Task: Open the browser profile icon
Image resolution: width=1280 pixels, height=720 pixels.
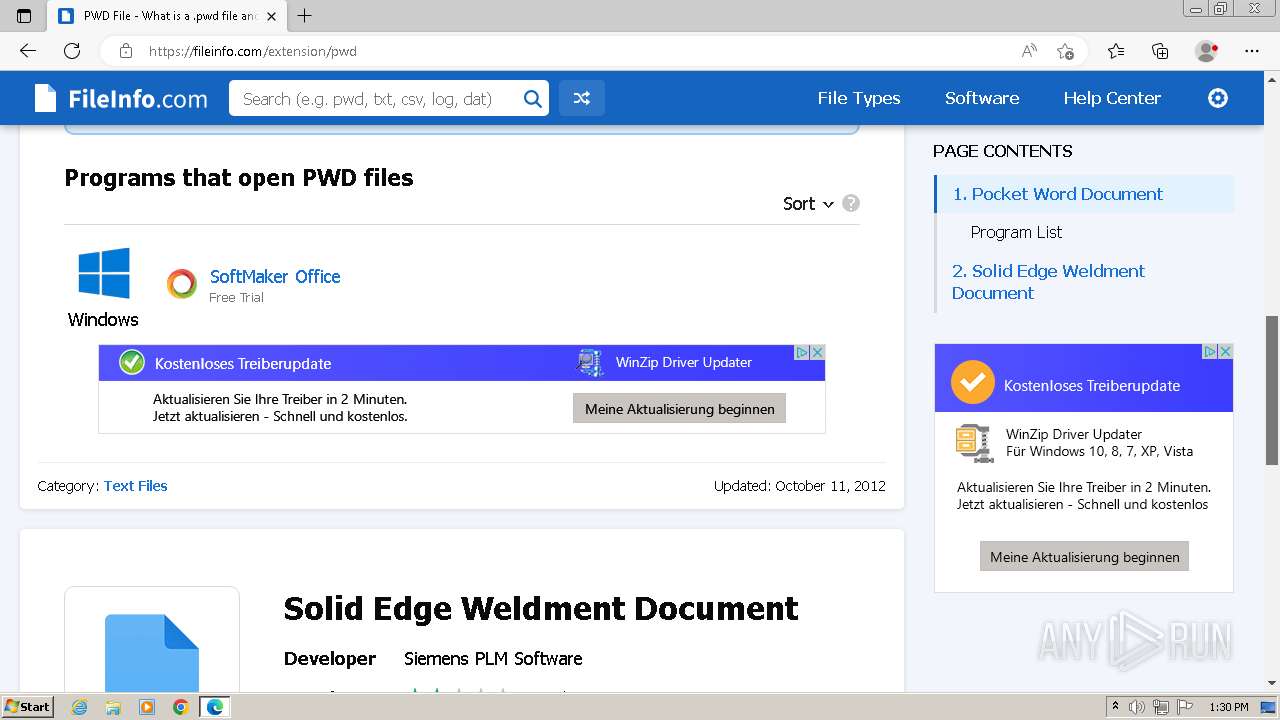Action: [1206, 51]
